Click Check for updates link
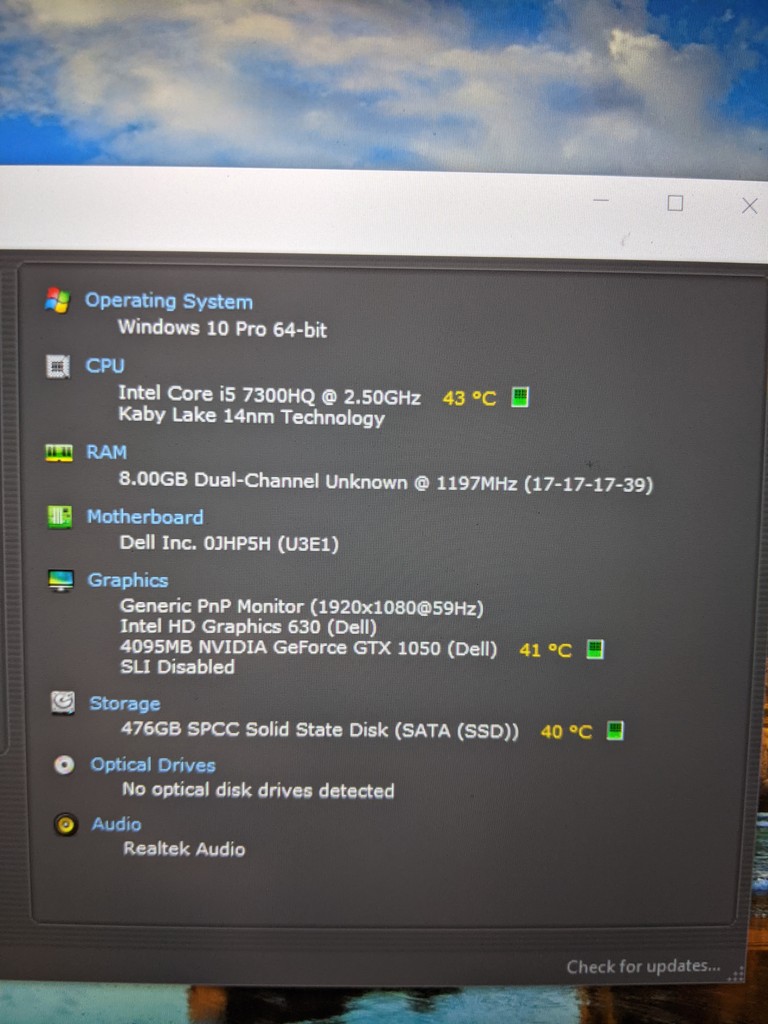The width and height of the screenshot is (768, 1024). coord(643,967)
